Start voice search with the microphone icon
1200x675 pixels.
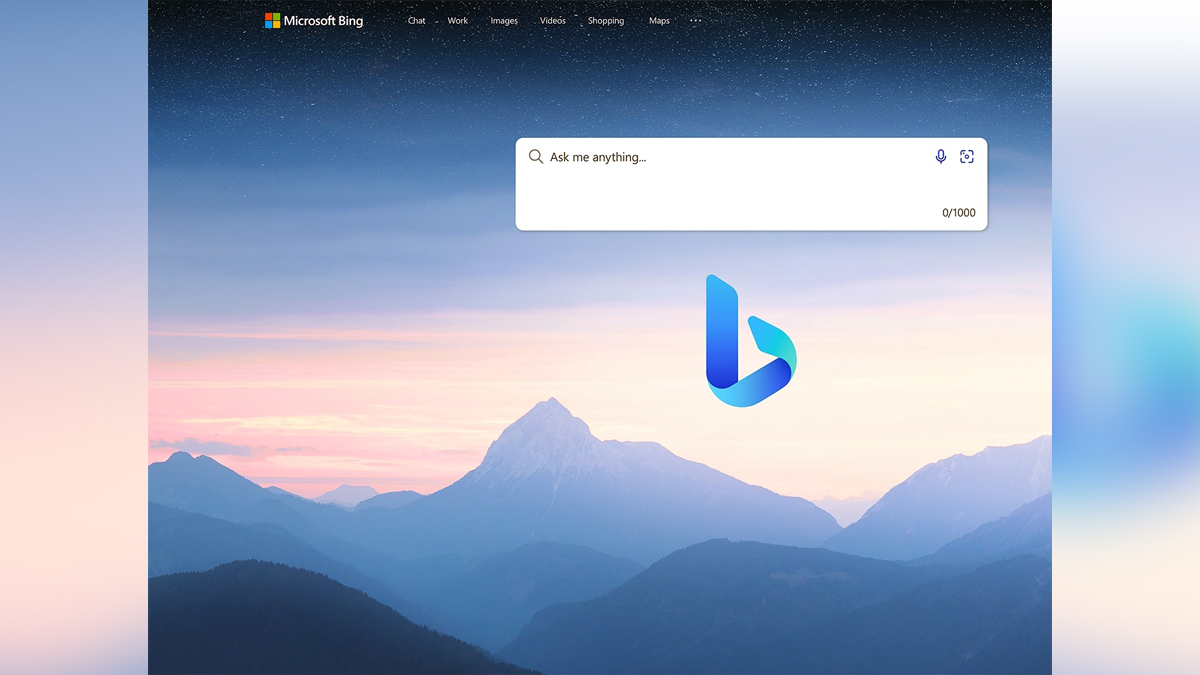click(x=941, y=157)
